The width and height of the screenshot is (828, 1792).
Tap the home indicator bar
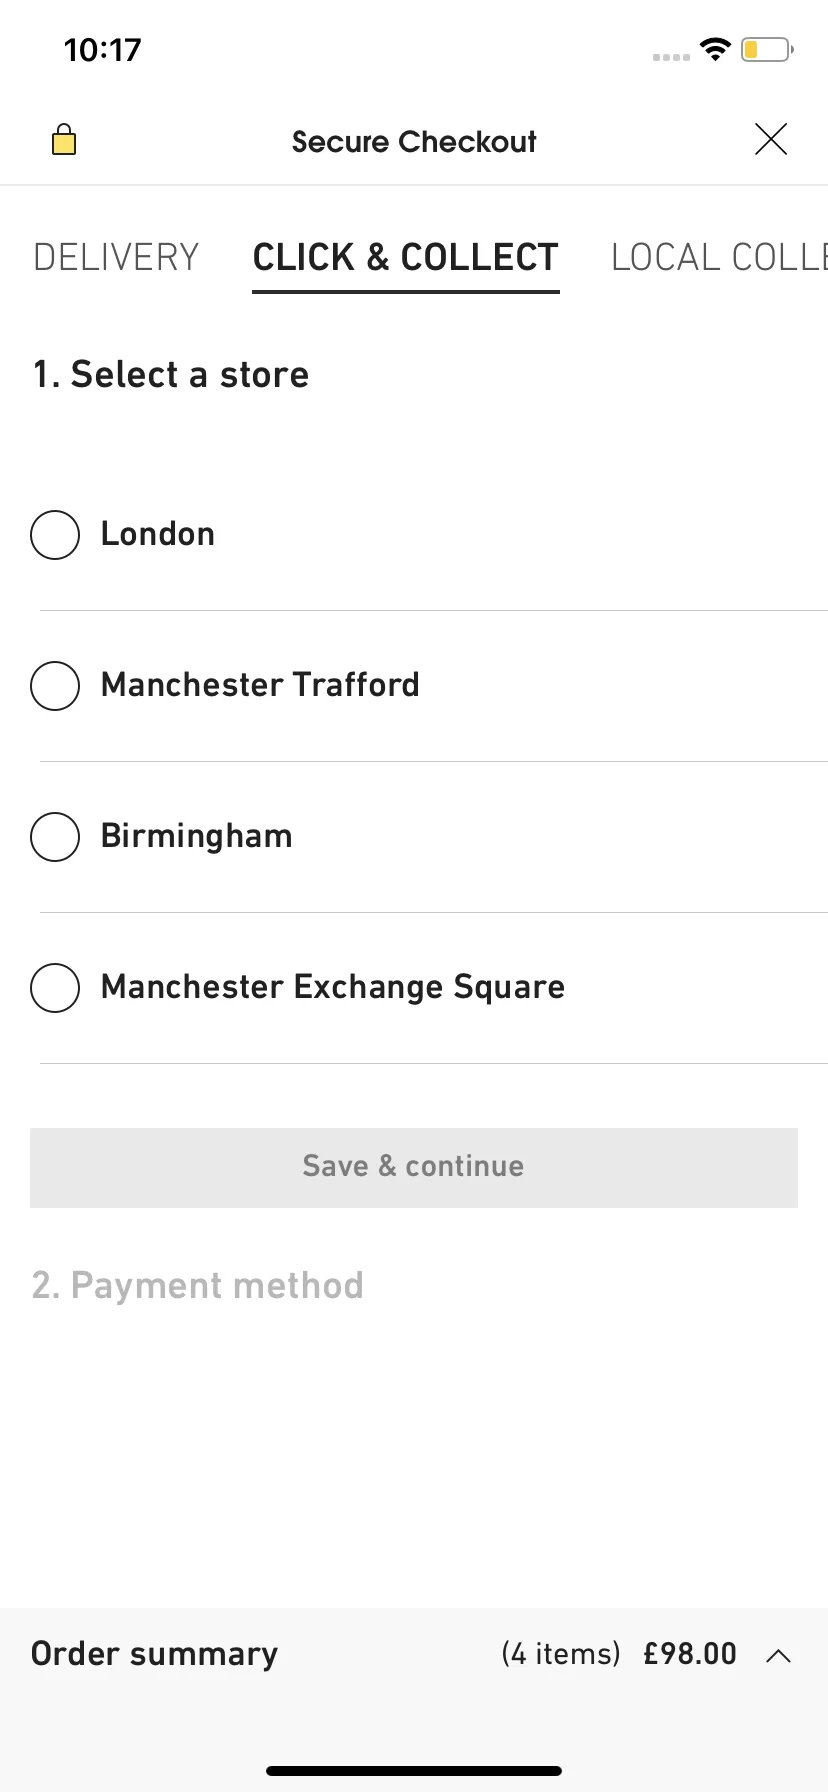coord(414,1770)
